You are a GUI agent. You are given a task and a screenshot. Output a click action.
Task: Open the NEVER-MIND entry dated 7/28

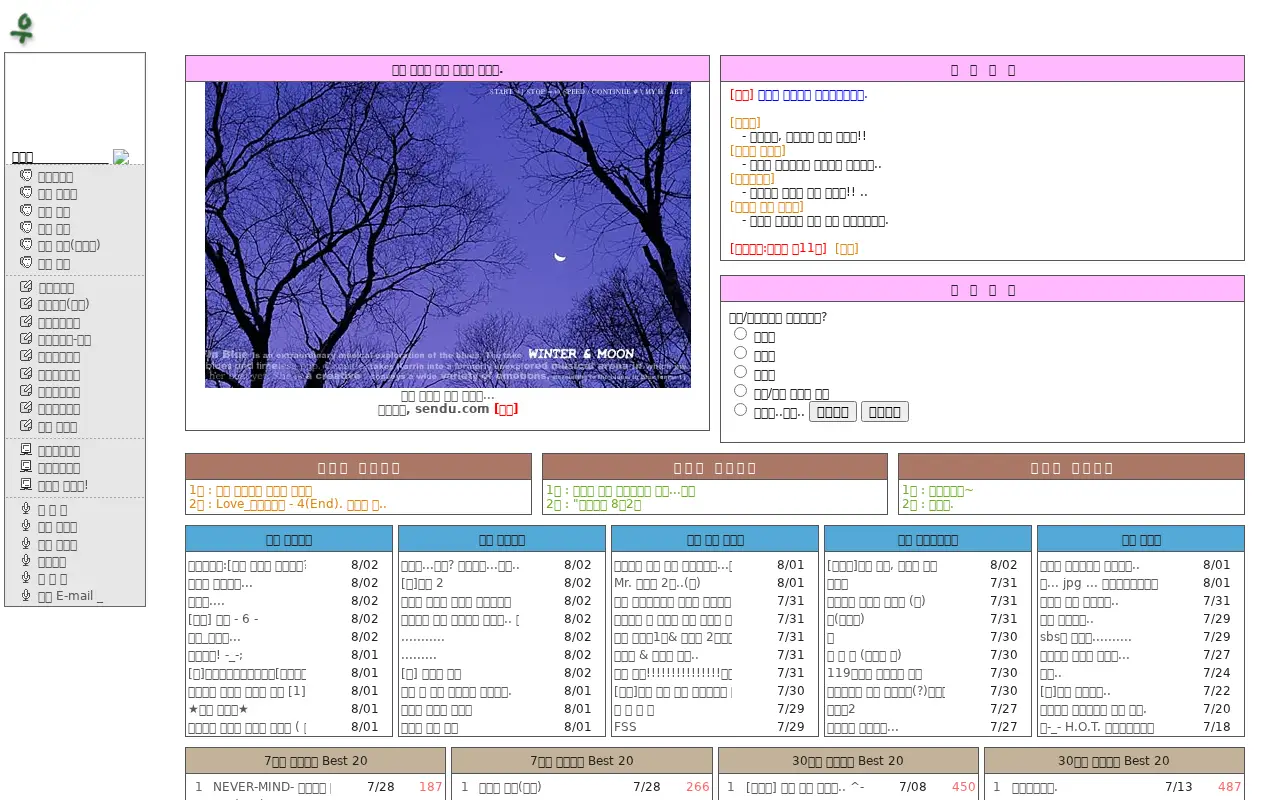pos(271,787)
